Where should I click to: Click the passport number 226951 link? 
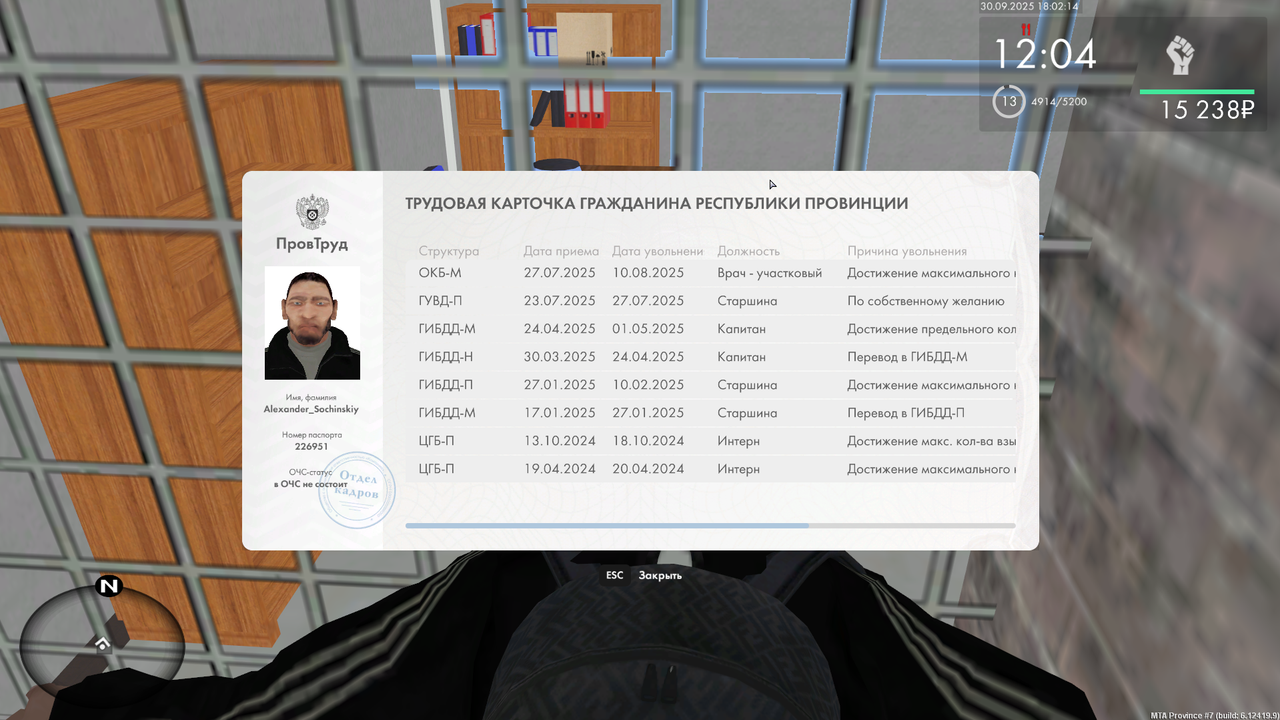coord(311,445)
